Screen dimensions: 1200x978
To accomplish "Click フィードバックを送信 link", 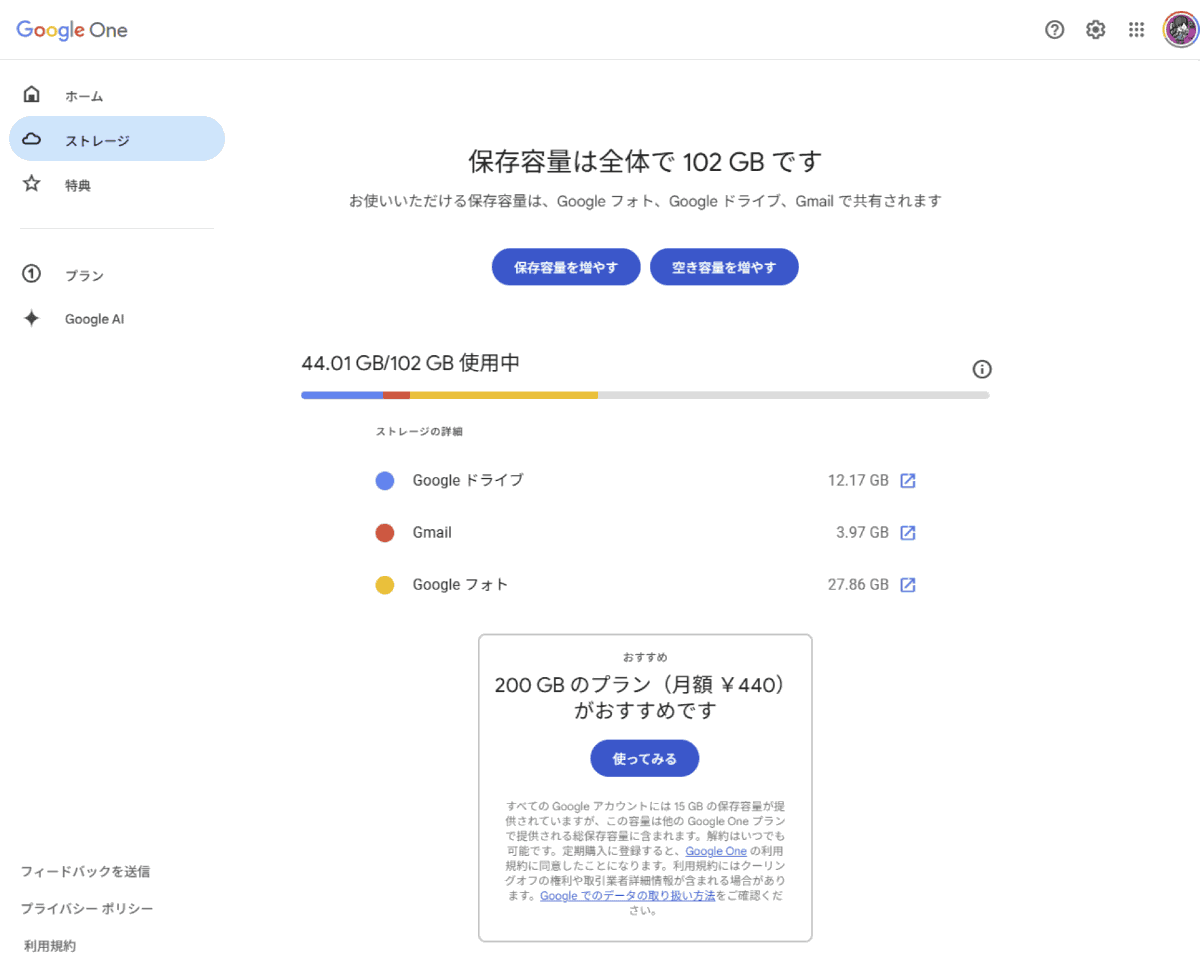I will point(86,871).
